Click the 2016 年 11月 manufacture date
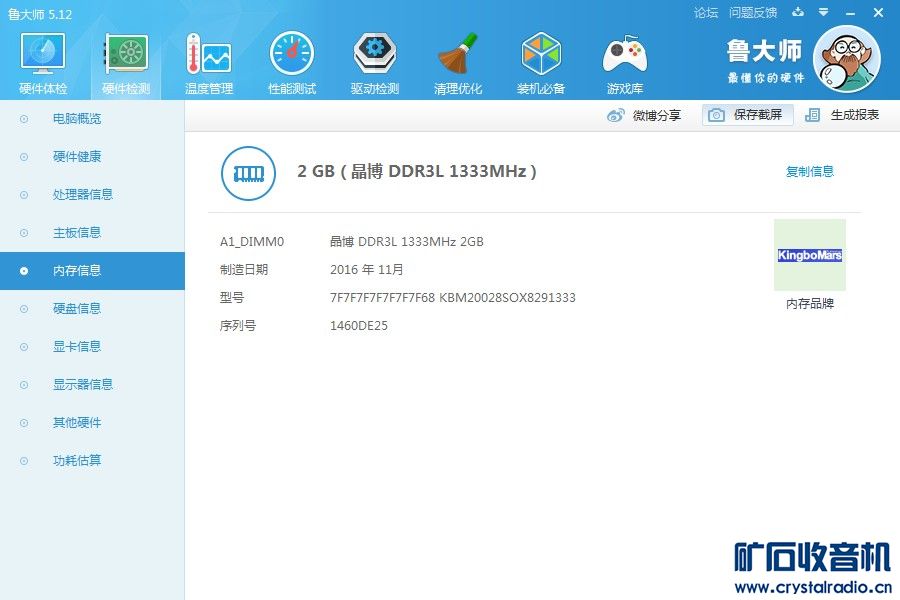This screenshot has height=600, width=900. pyautogui.click(x=367, y=270)
